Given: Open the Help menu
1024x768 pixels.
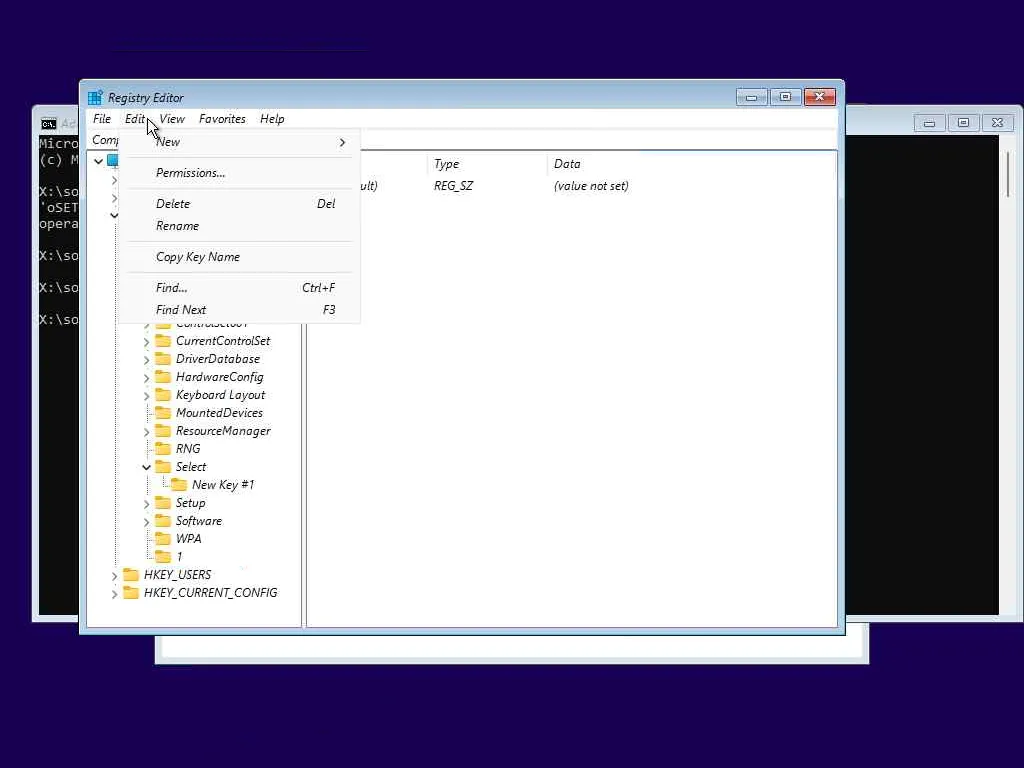Looking at the screenshot, I should [x=272, y=119].
